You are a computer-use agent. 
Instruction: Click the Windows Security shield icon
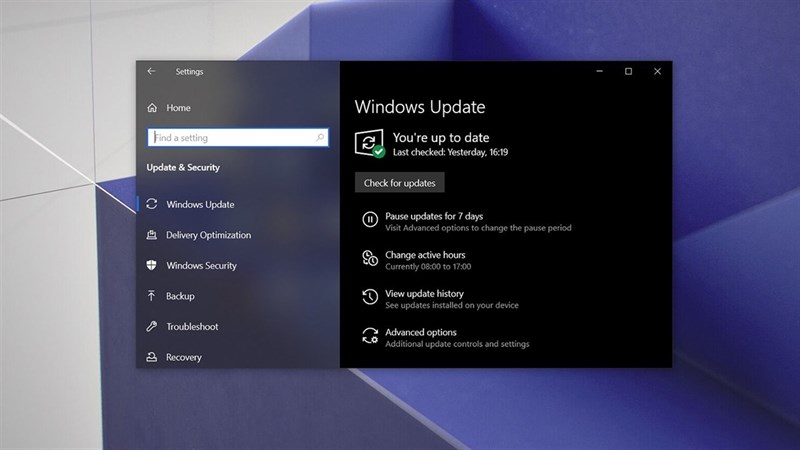pyautogui.click(x=152, y=266)
